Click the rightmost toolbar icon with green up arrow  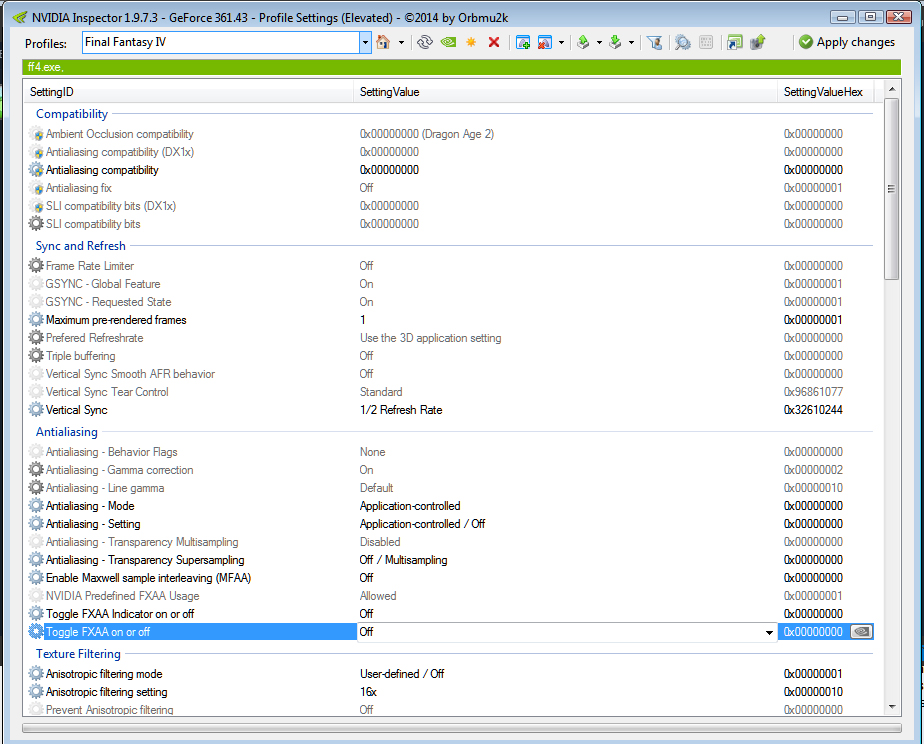coord(758,42)
